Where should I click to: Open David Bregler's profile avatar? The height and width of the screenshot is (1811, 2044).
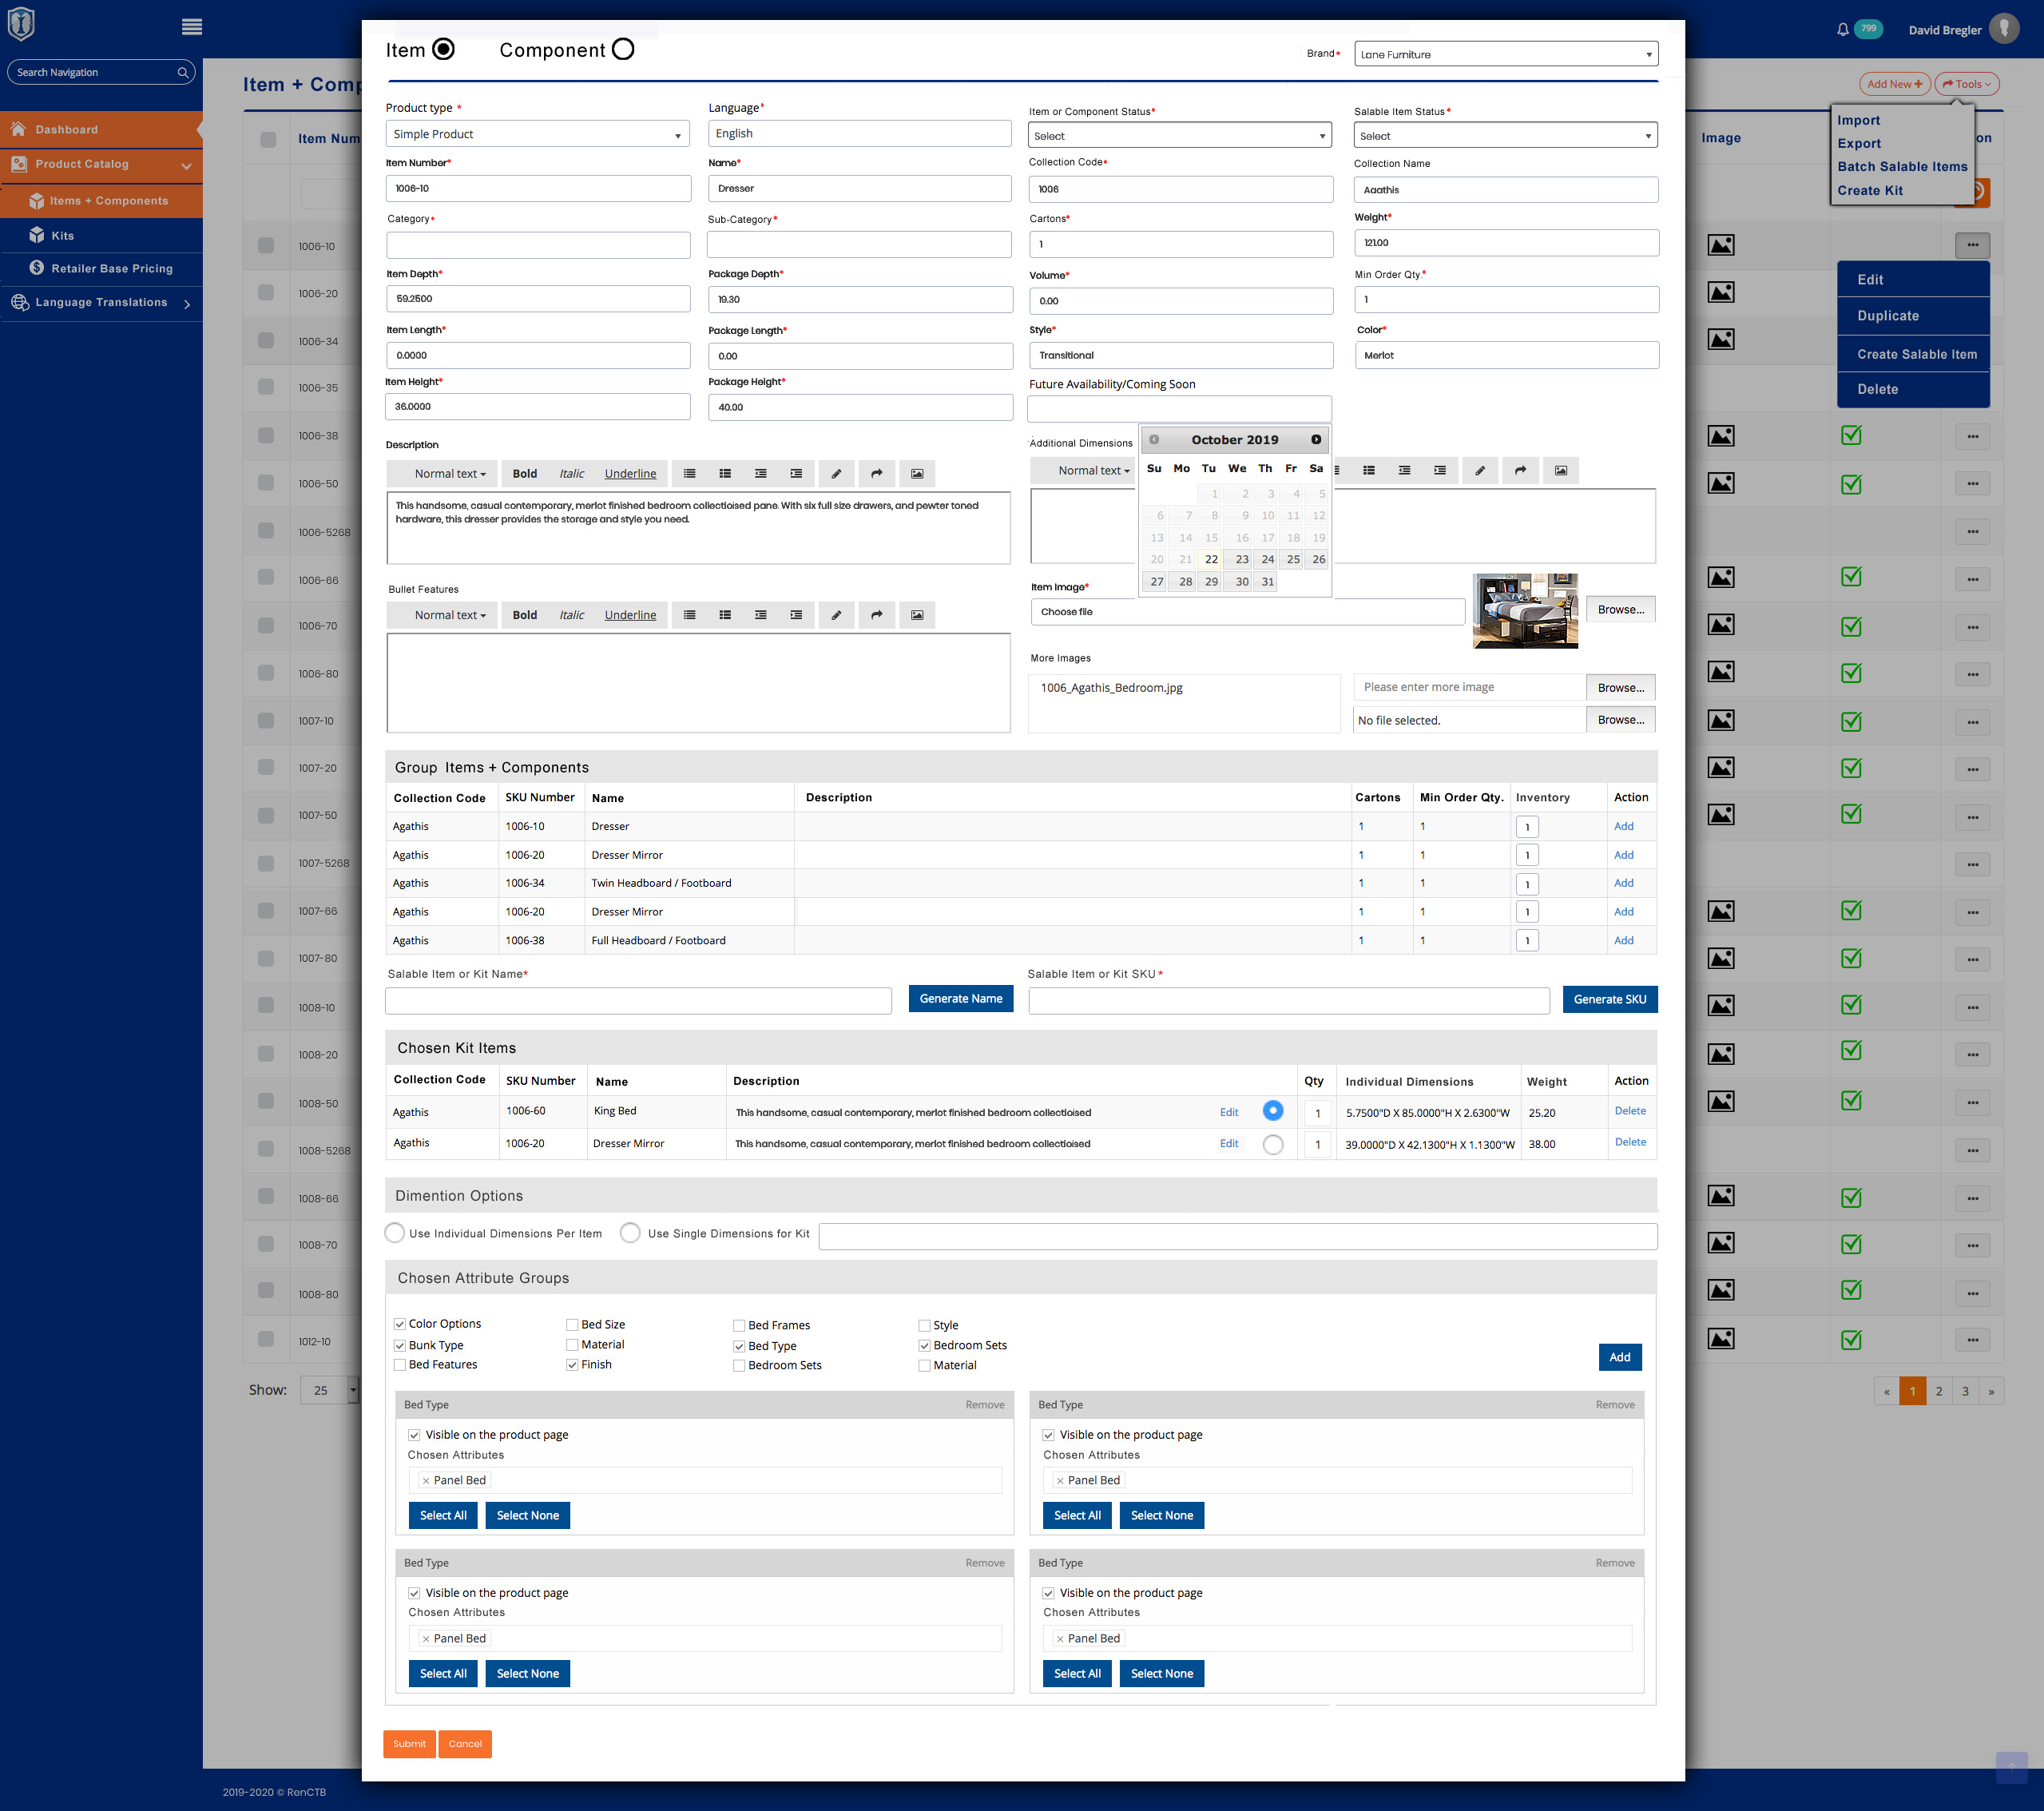(2003, 29)
